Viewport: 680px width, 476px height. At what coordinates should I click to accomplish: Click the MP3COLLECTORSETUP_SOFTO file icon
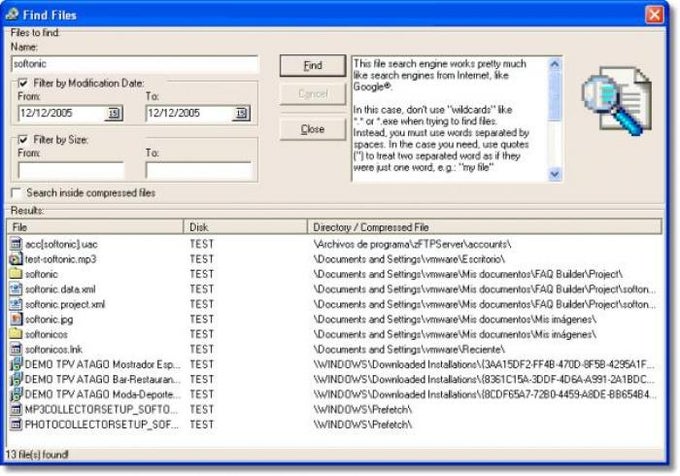(16, 410)
